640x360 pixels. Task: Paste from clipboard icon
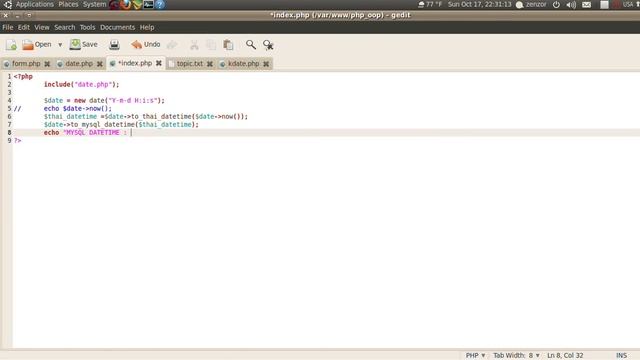click(x=228, y=45)
